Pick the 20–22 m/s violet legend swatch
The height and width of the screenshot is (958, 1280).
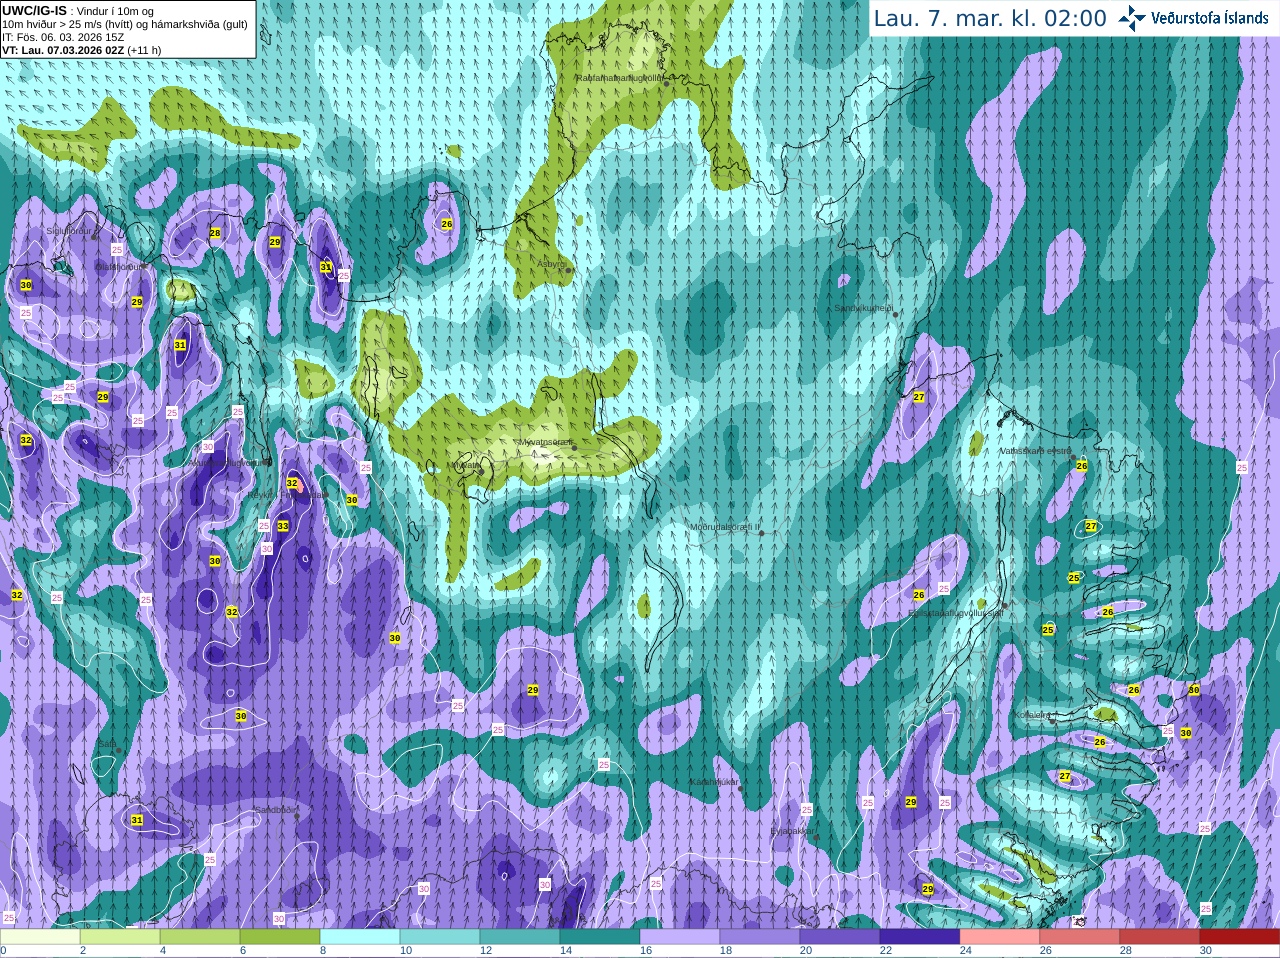840,937
